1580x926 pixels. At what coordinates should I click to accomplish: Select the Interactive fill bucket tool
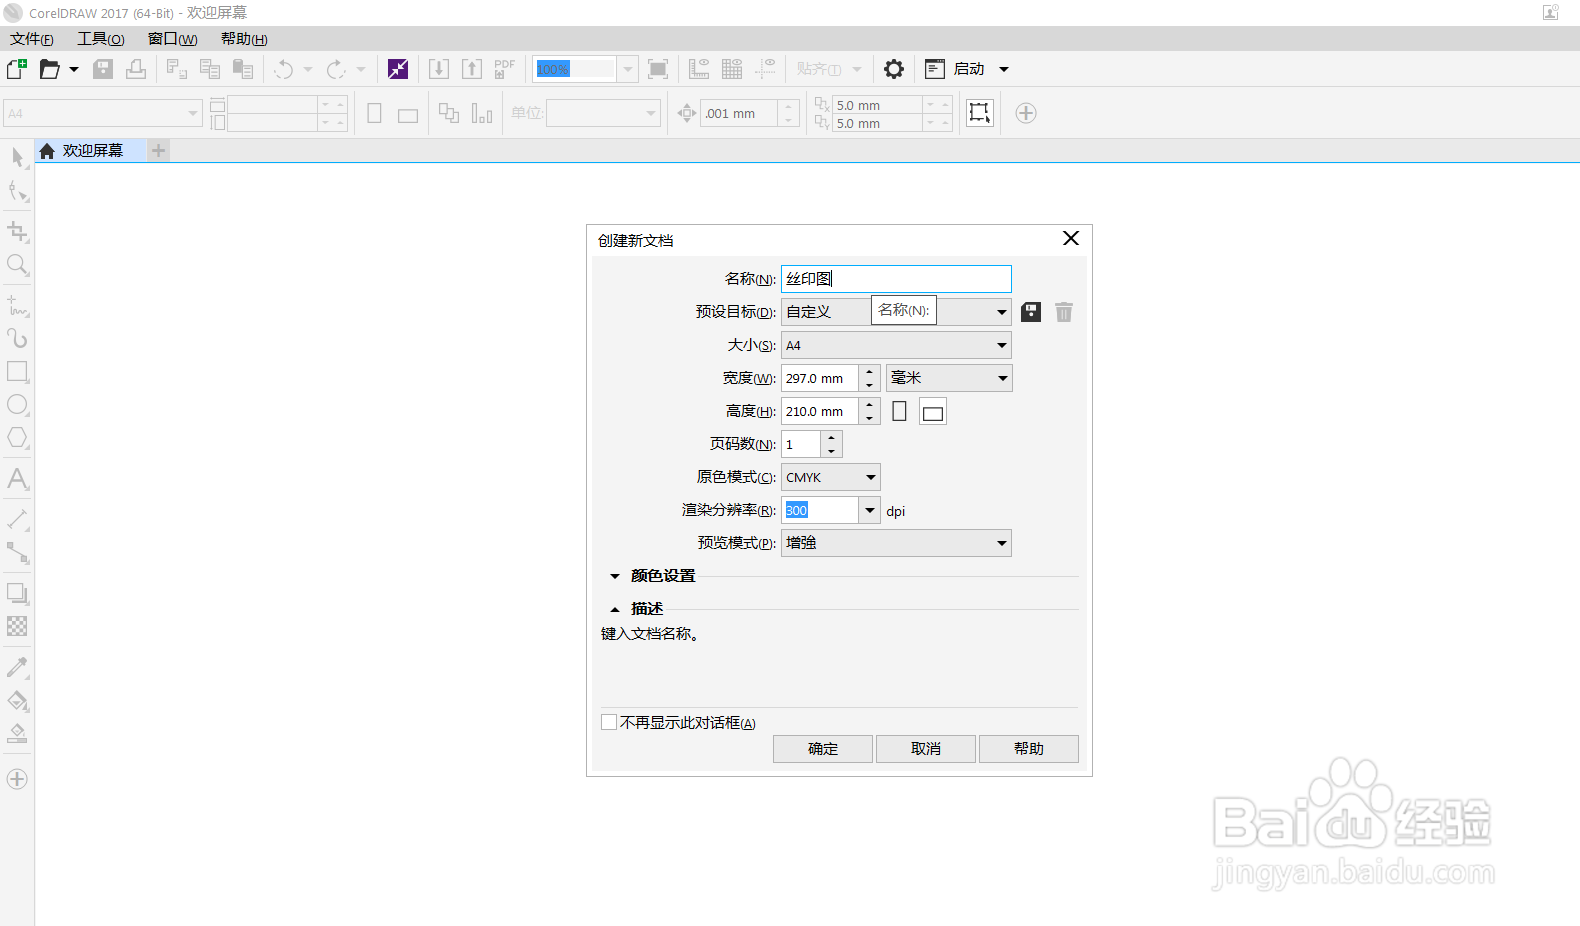[17, 700]
